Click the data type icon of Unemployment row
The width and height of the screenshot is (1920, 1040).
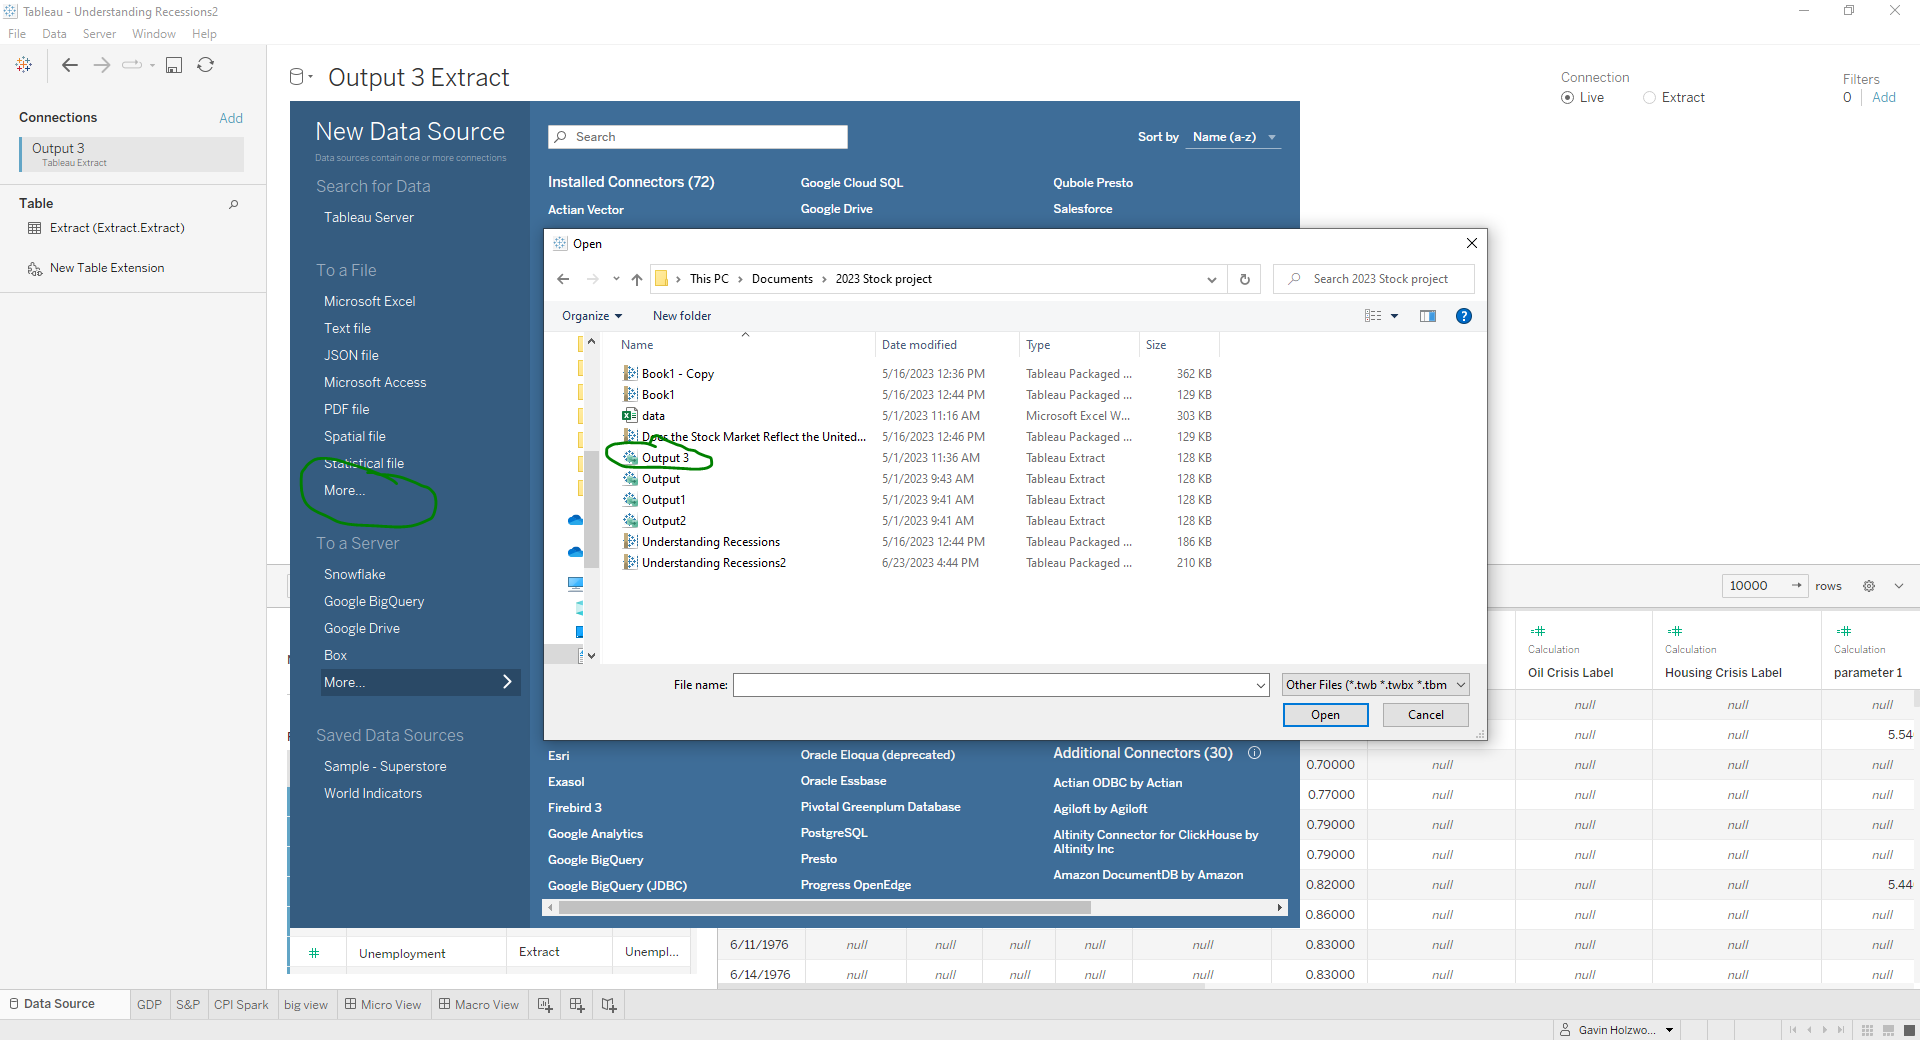pyautogui.click(x=314, y=953)
